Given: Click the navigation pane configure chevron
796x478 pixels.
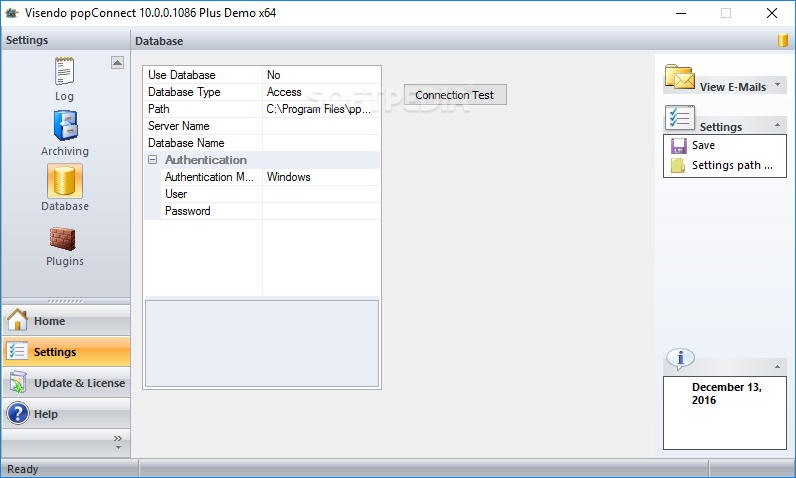Looking at the screenshot, I should pyautogui.click(x=118, y=441).
